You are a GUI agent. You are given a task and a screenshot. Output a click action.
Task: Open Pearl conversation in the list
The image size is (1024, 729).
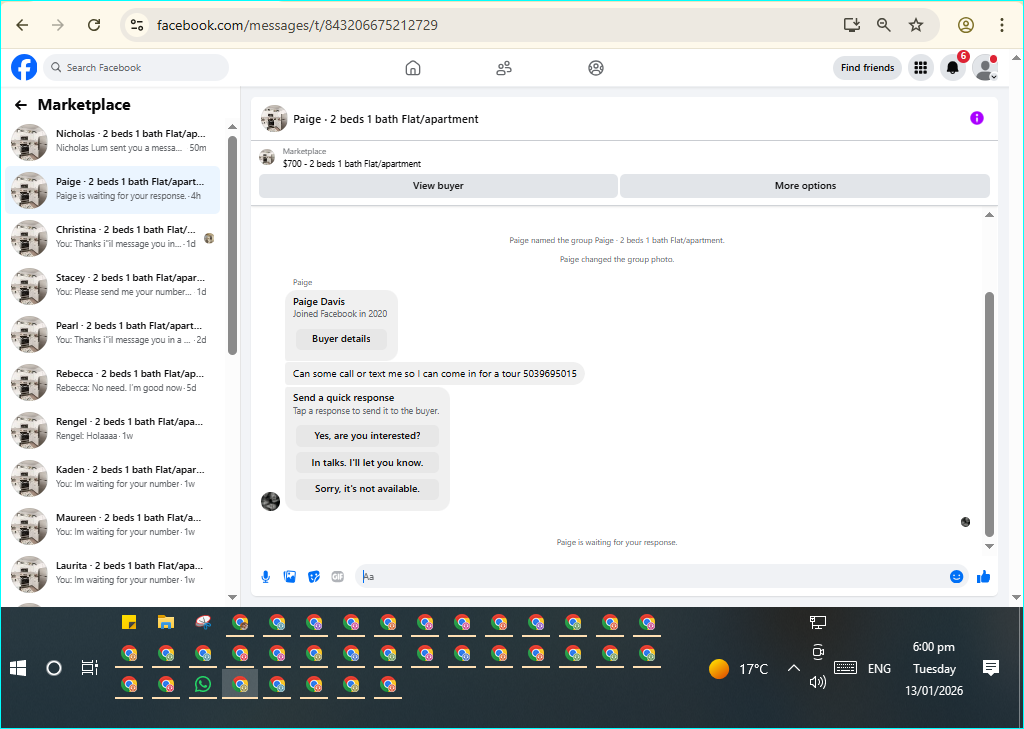(x=113, y=334)
